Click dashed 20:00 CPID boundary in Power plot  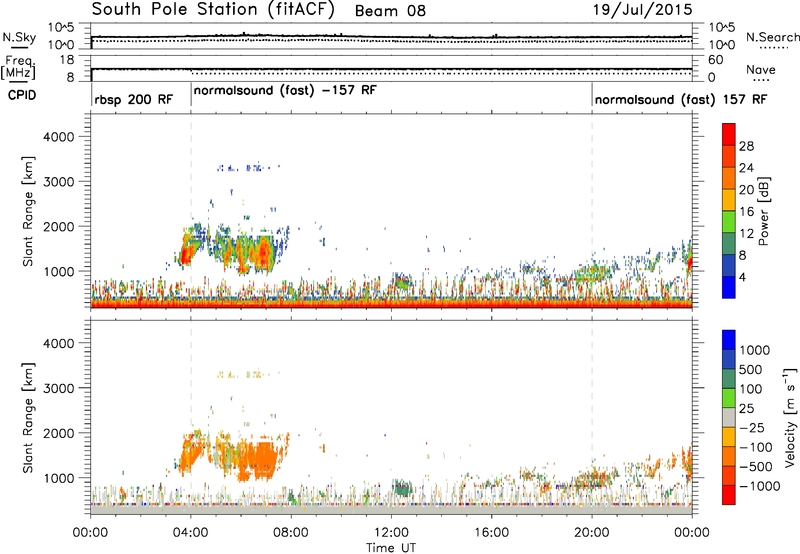point(592,210)
